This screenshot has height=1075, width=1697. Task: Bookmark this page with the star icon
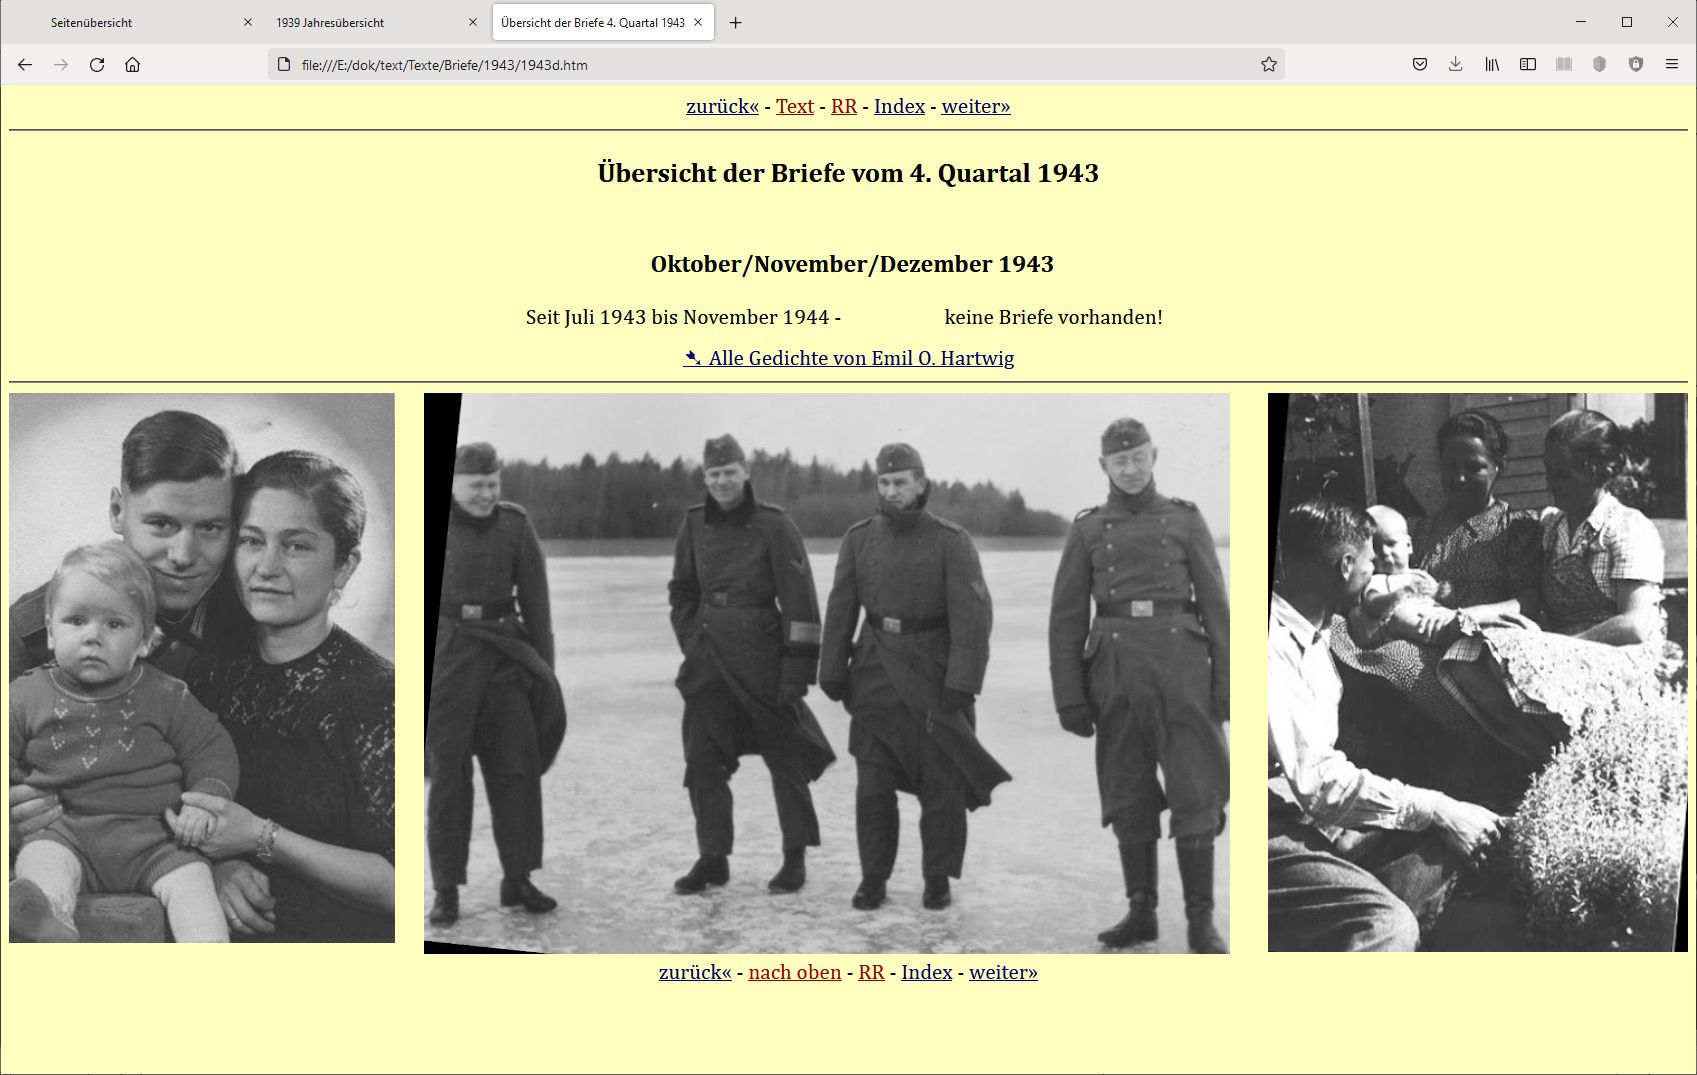click(1268, 65)
